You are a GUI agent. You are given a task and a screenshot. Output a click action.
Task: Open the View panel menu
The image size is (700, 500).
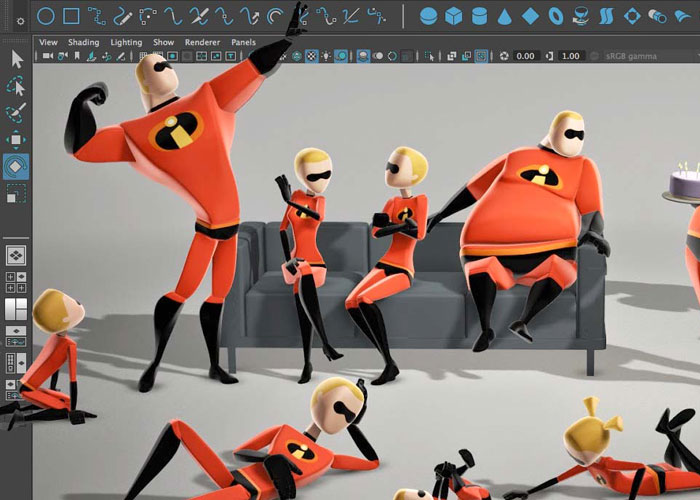point(48,42)
